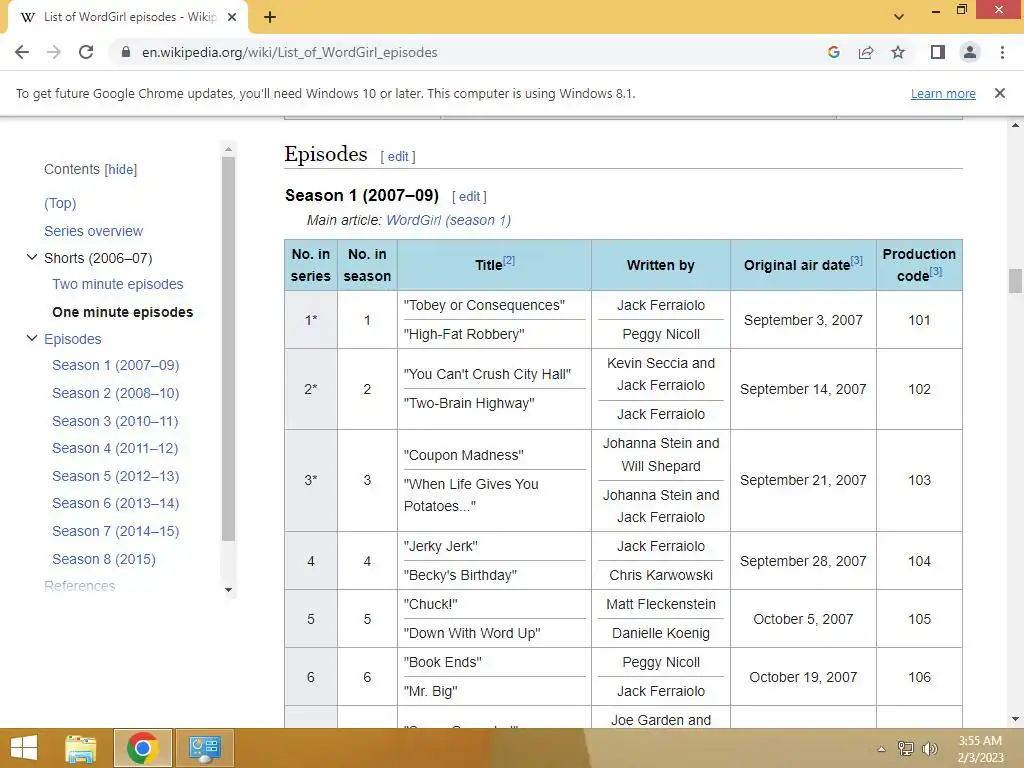Jump to Season 1 (2007–09) in contents
The image size is (1024, 768).
(116, 365)
